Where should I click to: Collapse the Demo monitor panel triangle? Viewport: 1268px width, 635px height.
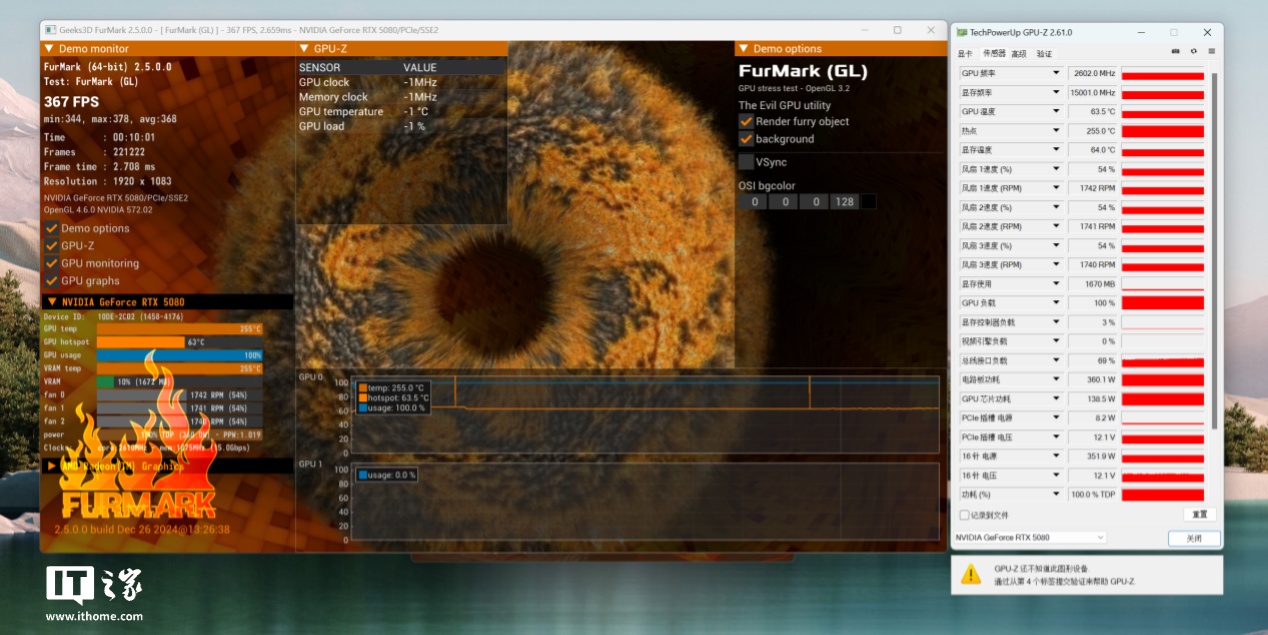(48, 49)
